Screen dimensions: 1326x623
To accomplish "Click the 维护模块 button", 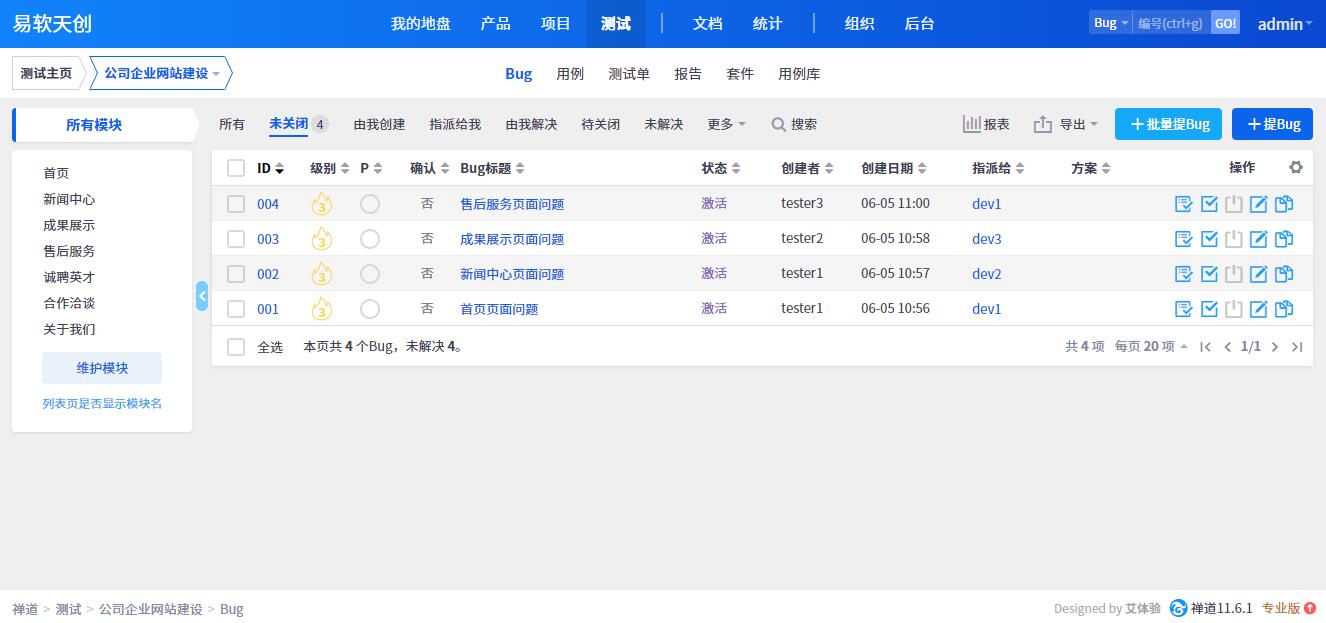I will coord(102,368).
